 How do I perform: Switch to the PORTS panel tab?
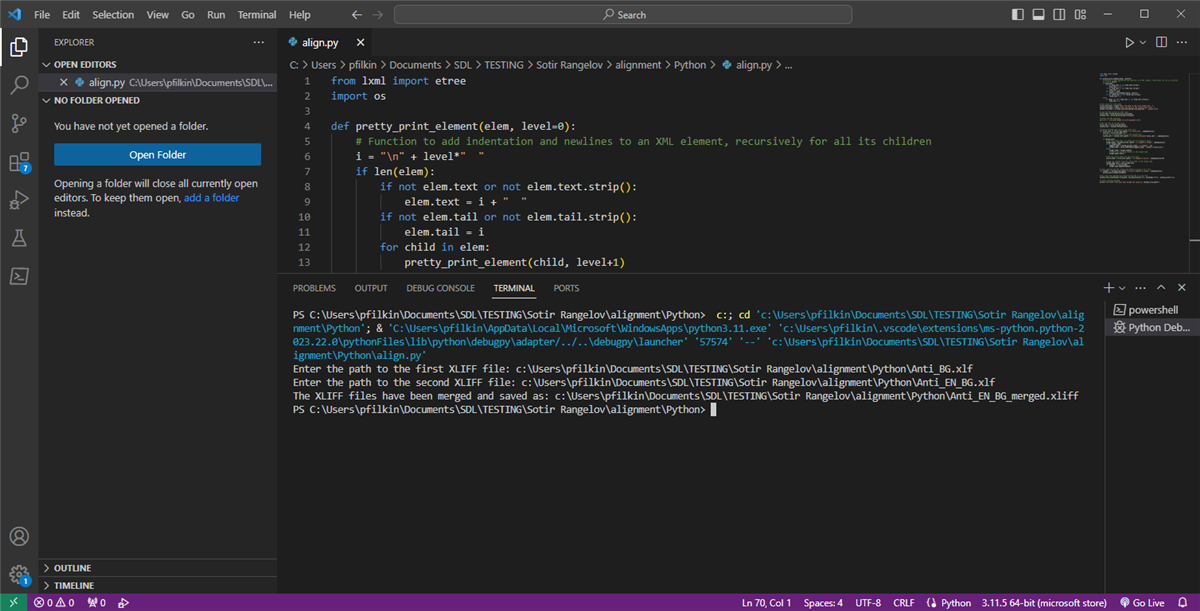coord(566,288)
